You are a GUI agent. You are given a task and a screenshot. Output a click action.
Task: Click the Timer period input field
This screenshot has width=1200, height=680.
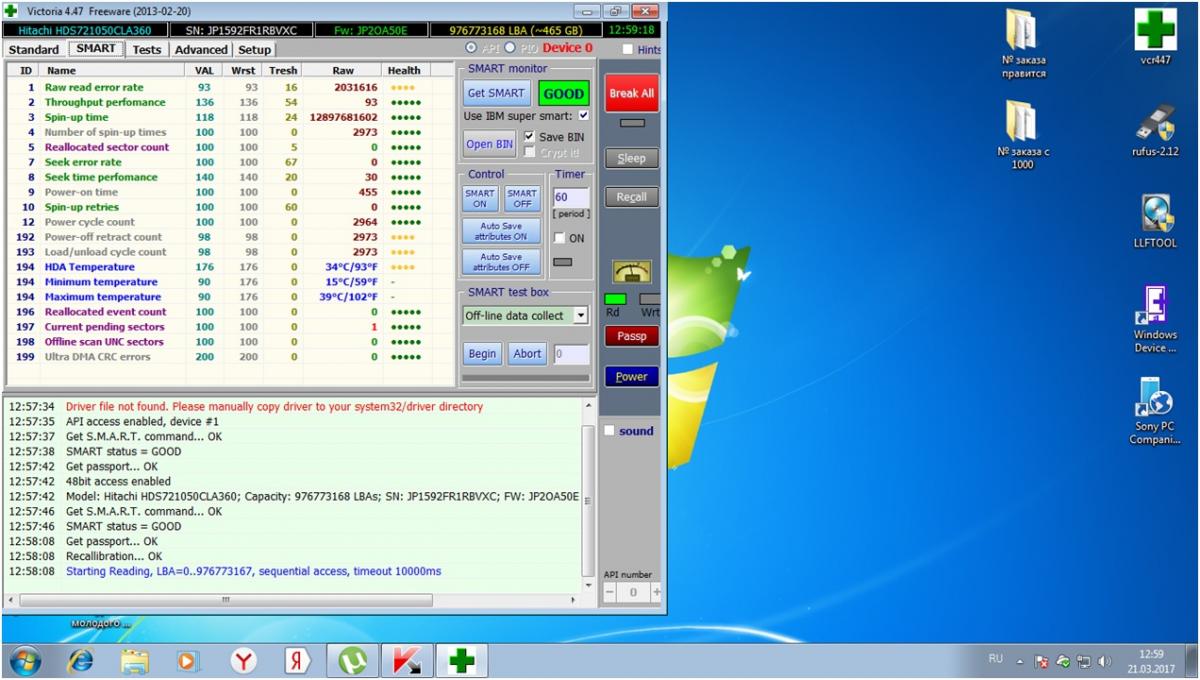point(571,197)
